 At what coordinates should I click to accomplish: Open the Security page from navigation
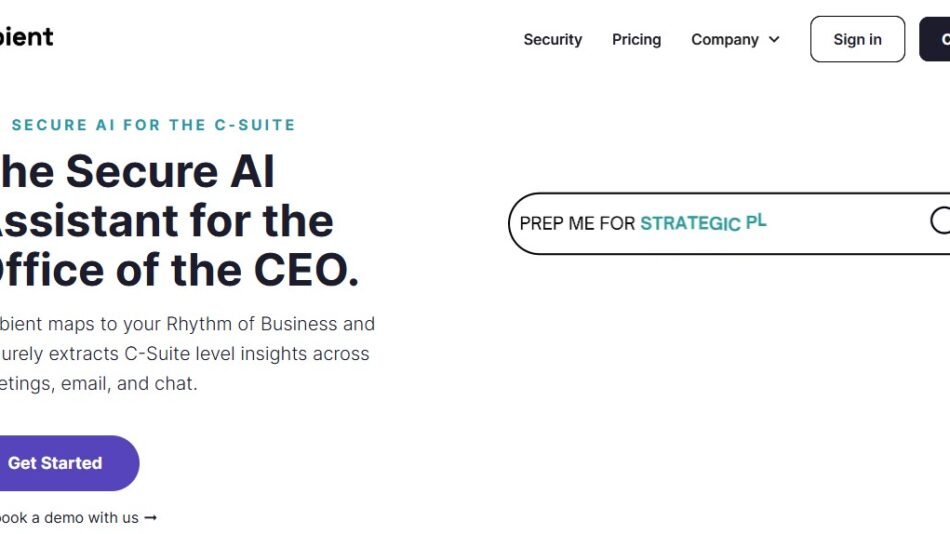552,40
